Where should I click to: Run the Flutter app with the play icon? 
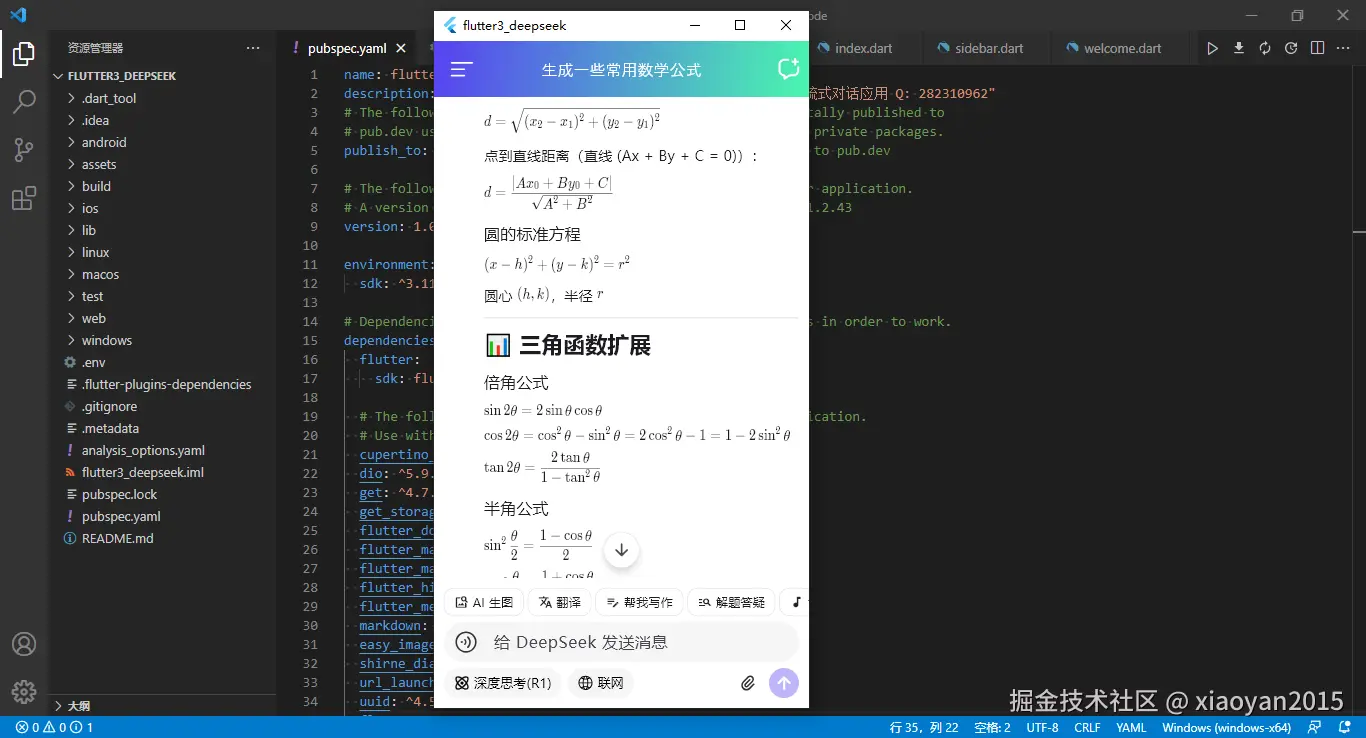coord(1211,47)
